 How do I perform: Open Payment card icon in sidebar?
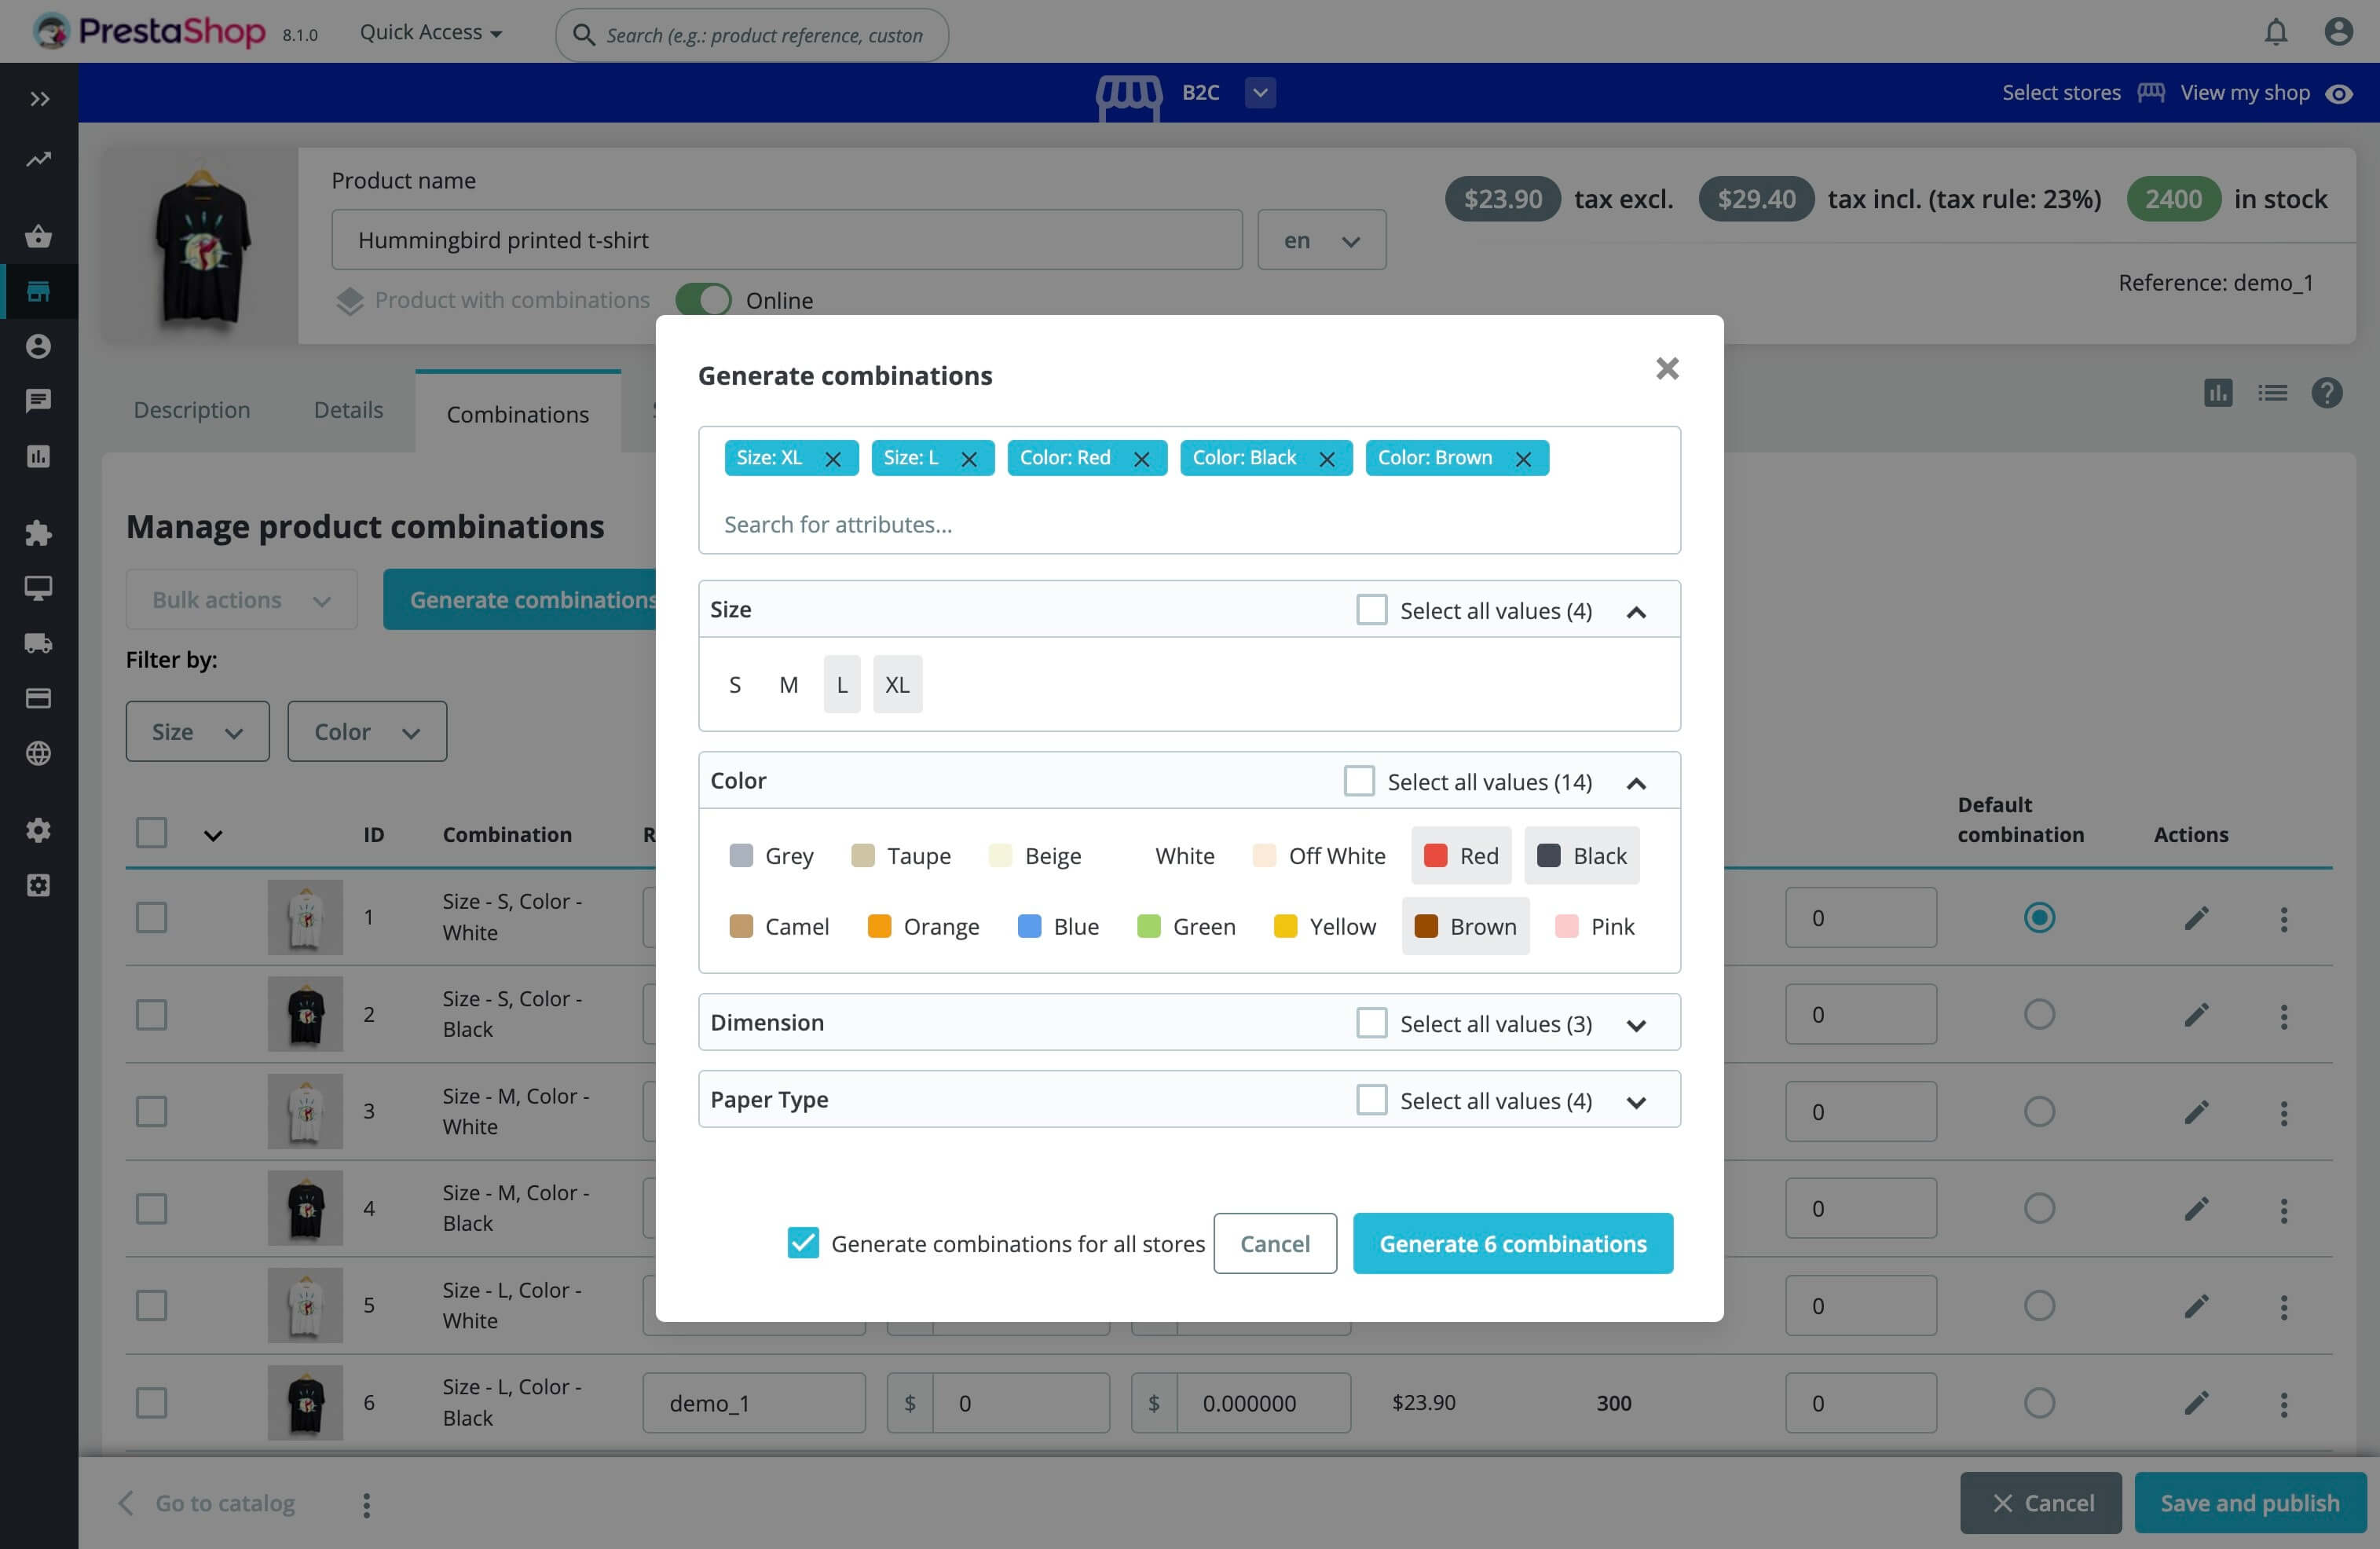coord(39,698)
